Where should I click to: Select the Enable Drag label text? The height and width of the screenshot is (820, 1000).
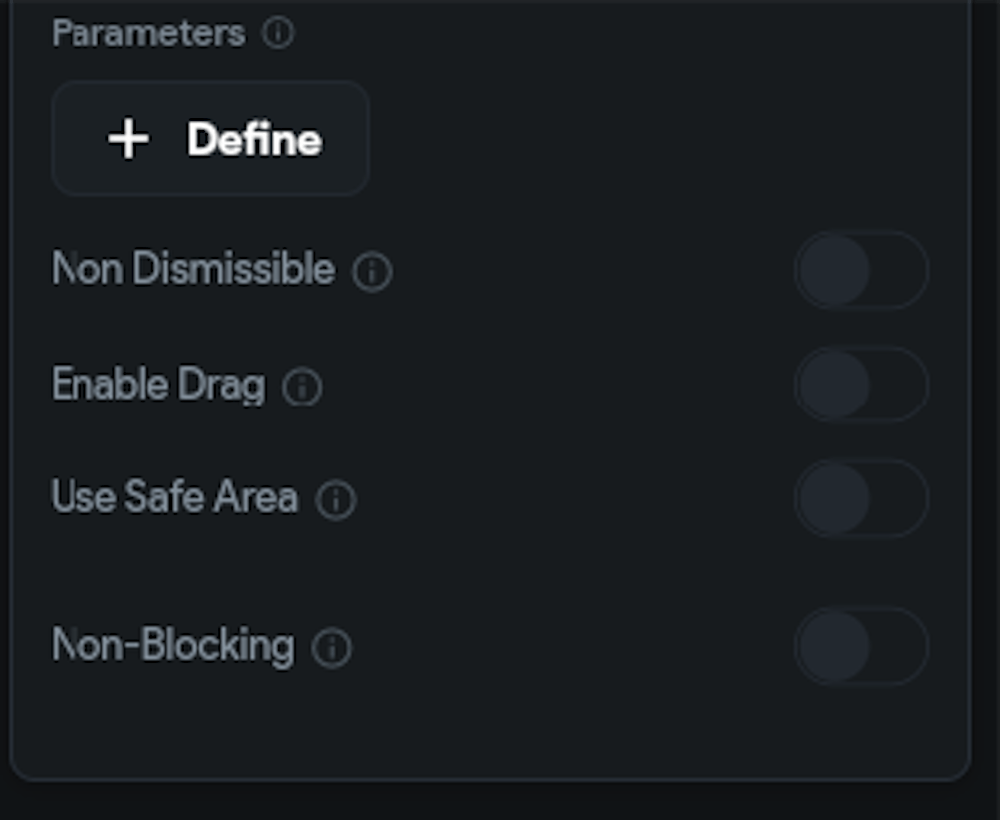click(158, 385)
